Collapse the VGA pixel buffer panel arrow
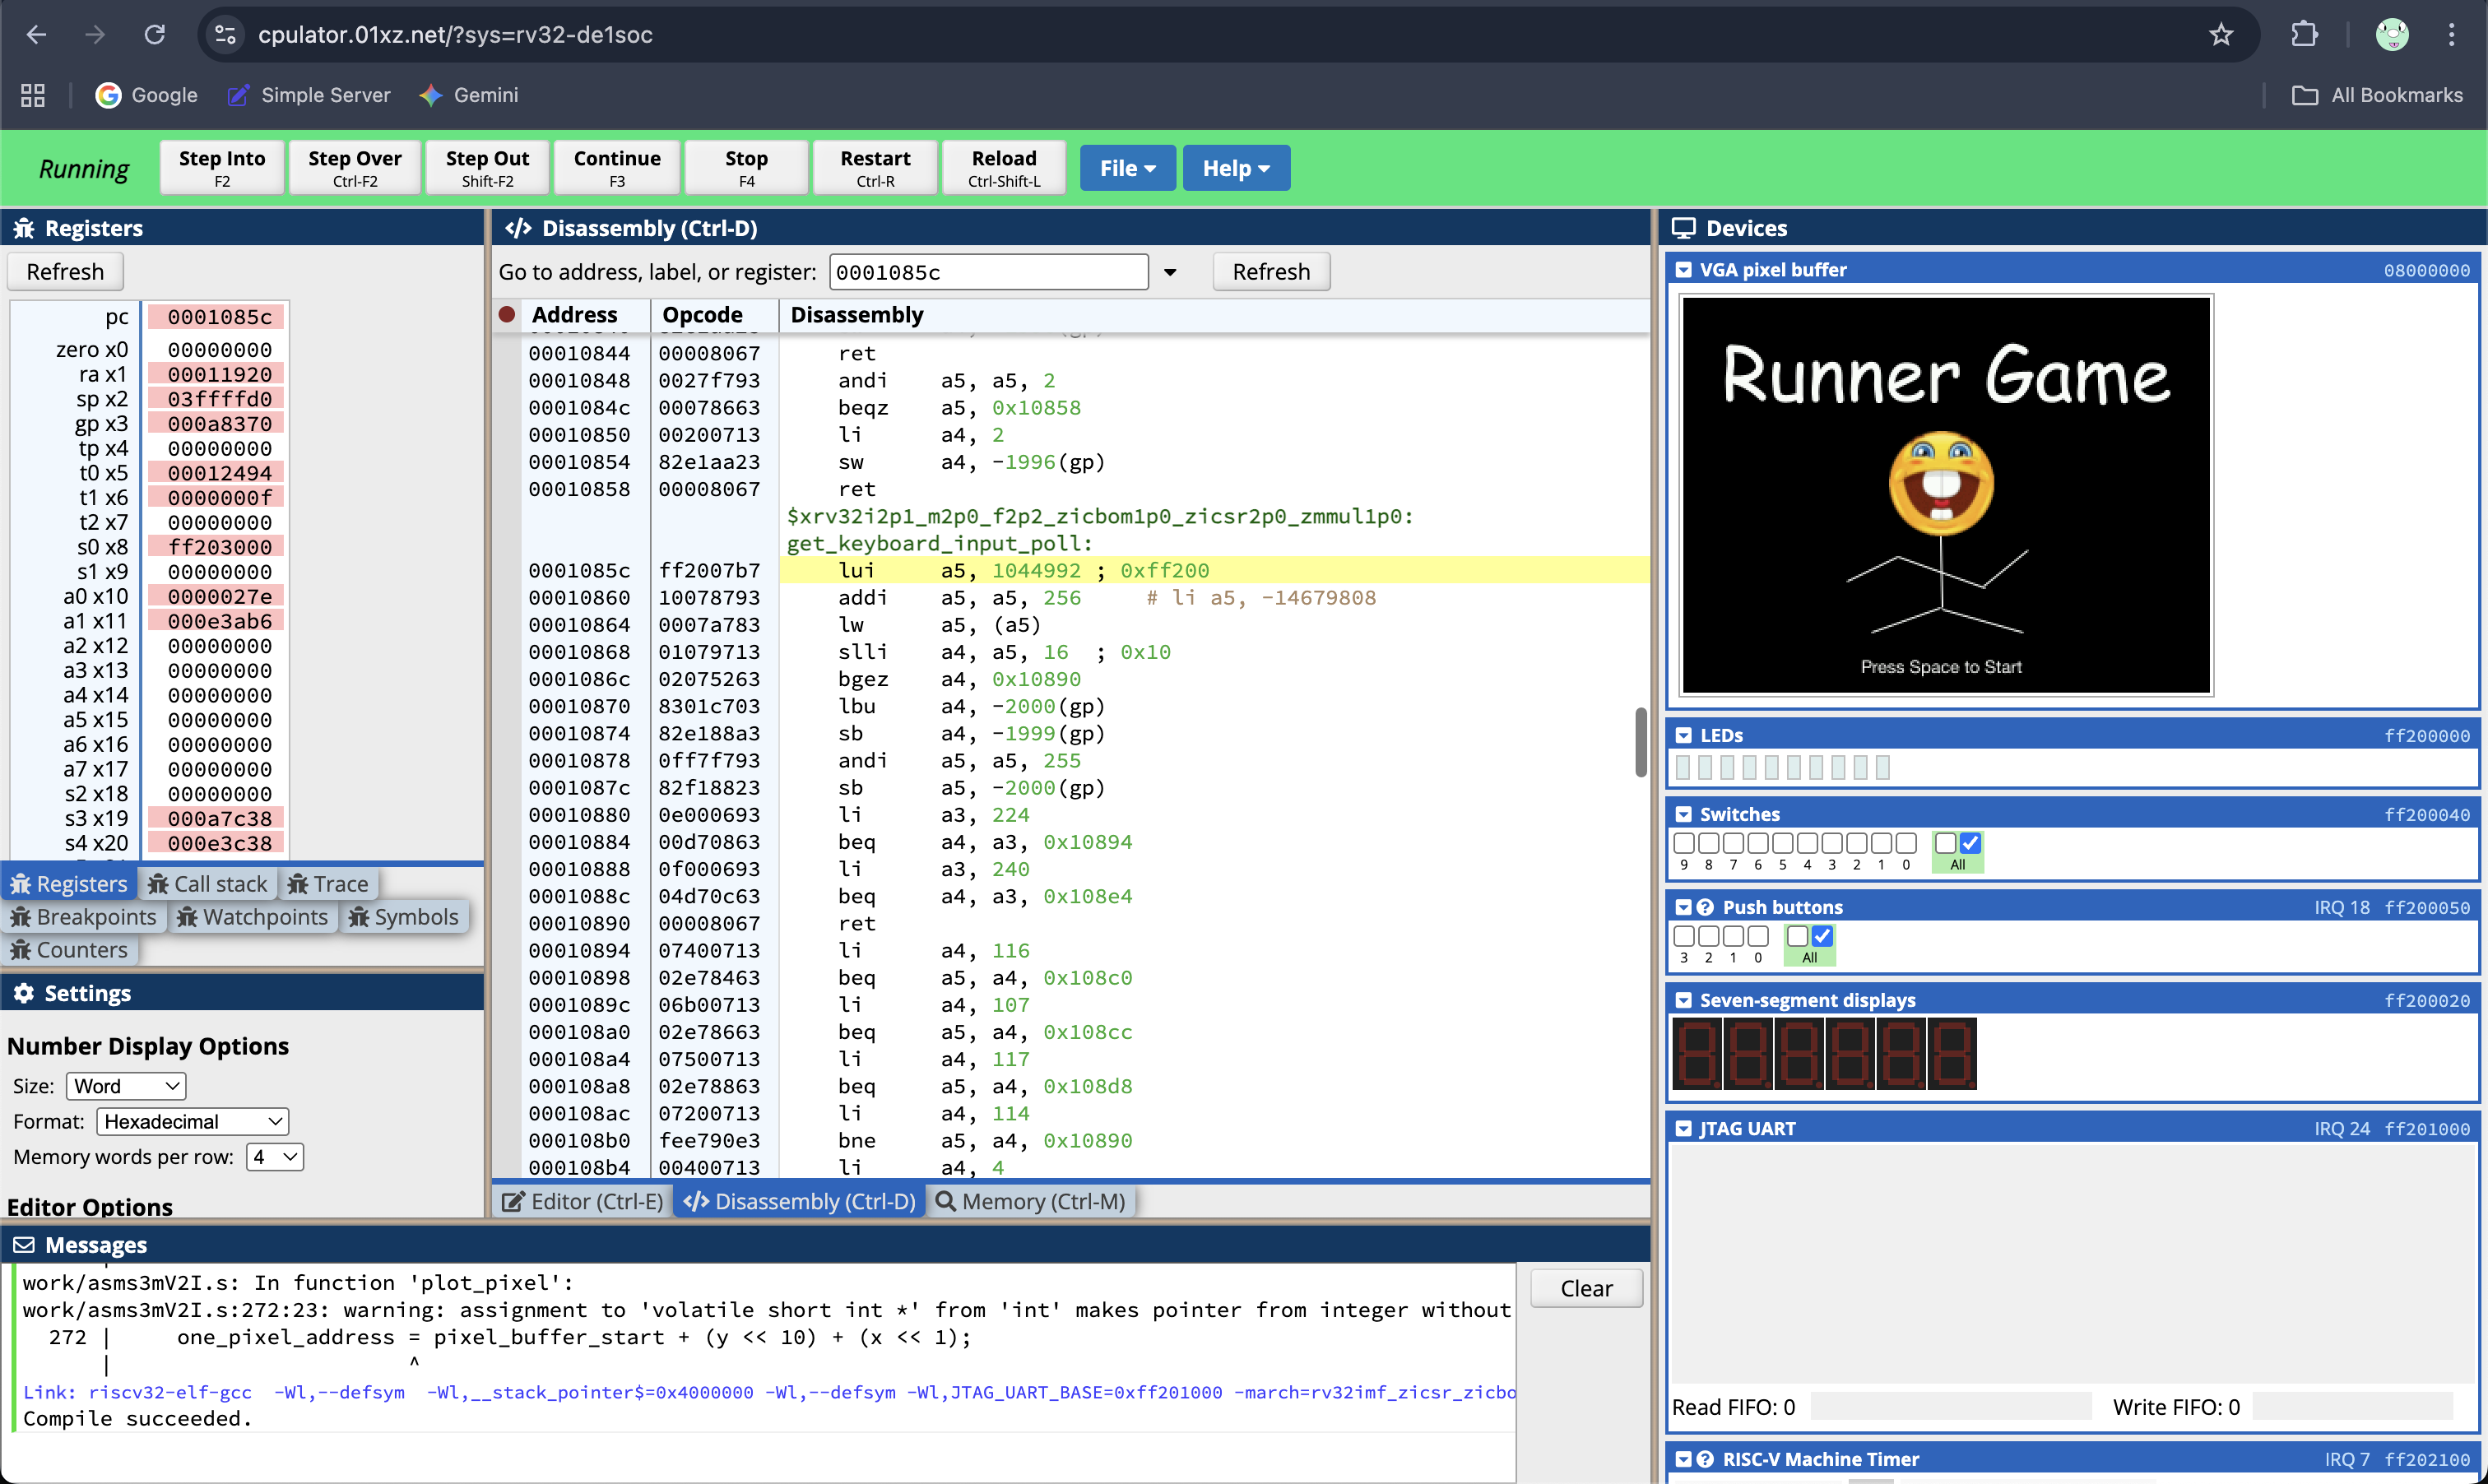The image size is (2488, 1484). click(1684, 270)
